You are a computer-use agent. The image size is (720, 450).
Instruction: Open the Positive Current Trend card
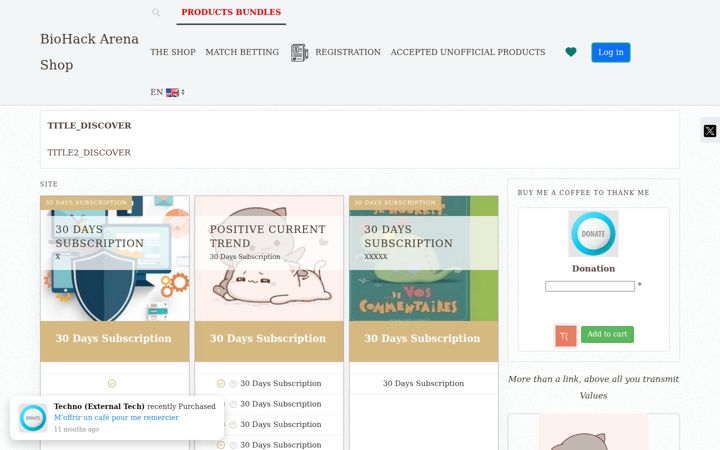269,259
